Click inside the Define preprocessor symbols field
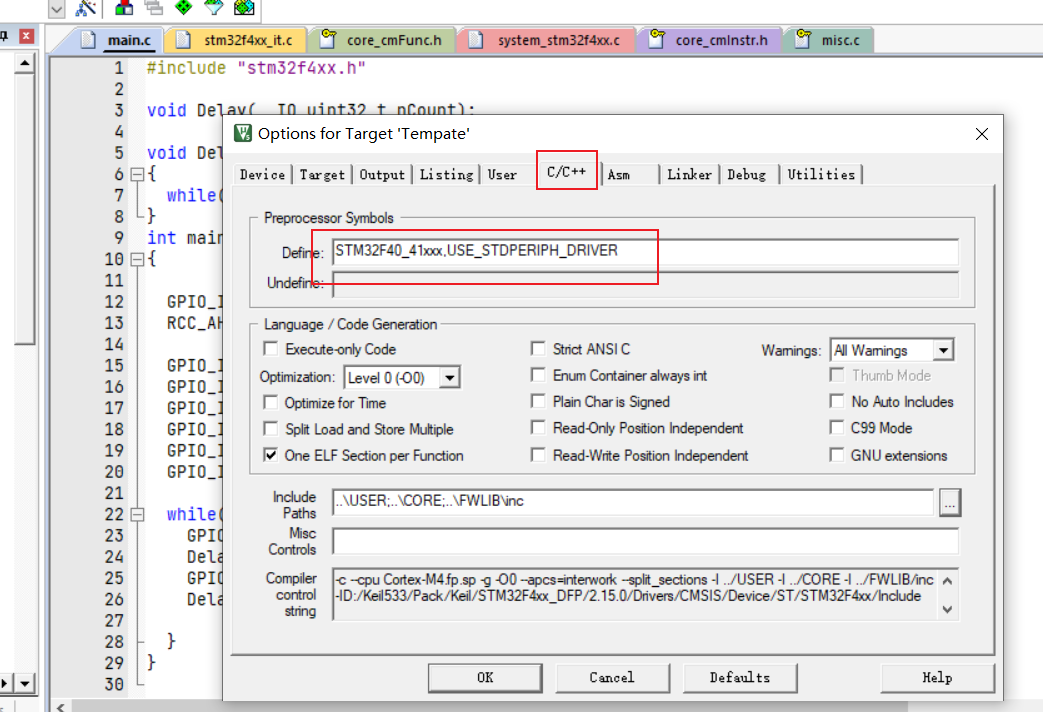The width and height of the screenshot is (1043, 712). pos(600,252)
